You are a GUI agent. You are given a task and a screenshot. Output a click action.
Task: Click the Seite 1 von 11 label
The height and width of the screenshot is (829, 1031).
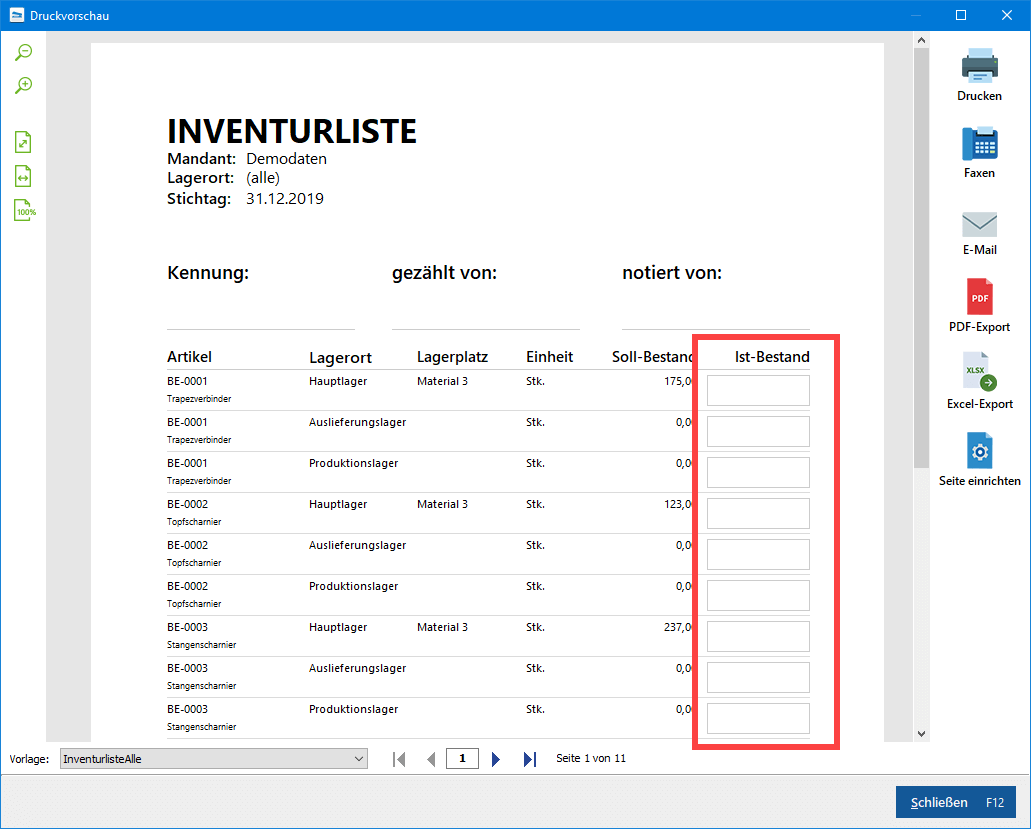coord(591,759)
